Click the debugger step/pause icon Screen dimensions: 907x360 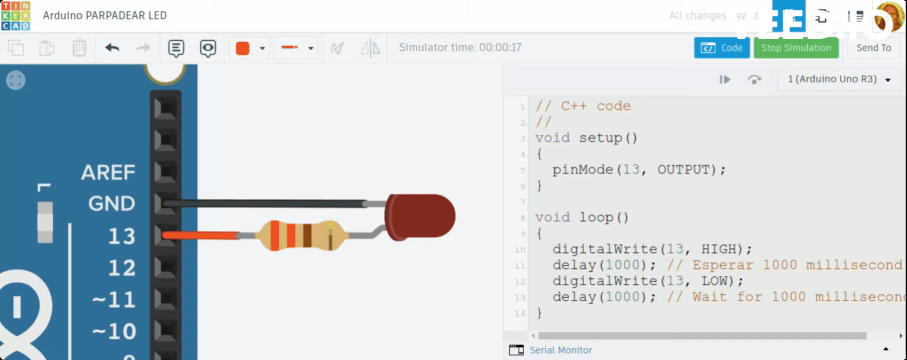725,80
